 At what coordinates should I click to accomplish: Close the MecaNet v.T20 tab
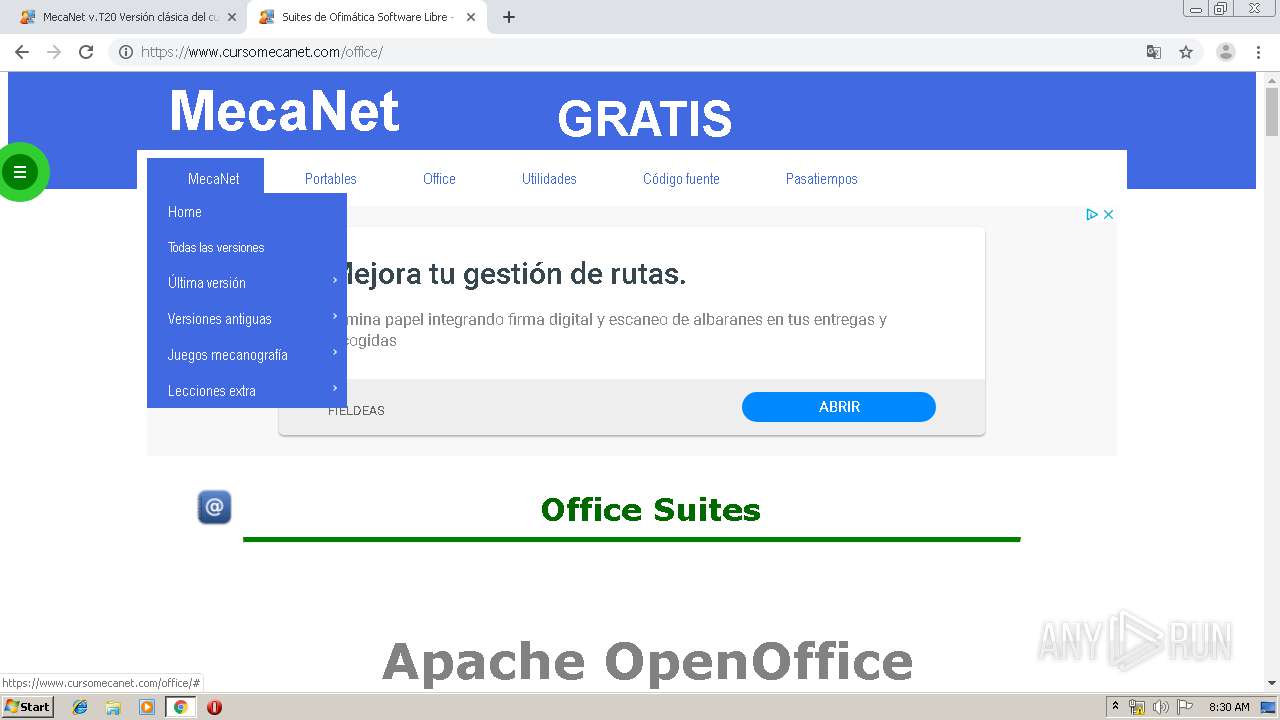pos(232,17)
